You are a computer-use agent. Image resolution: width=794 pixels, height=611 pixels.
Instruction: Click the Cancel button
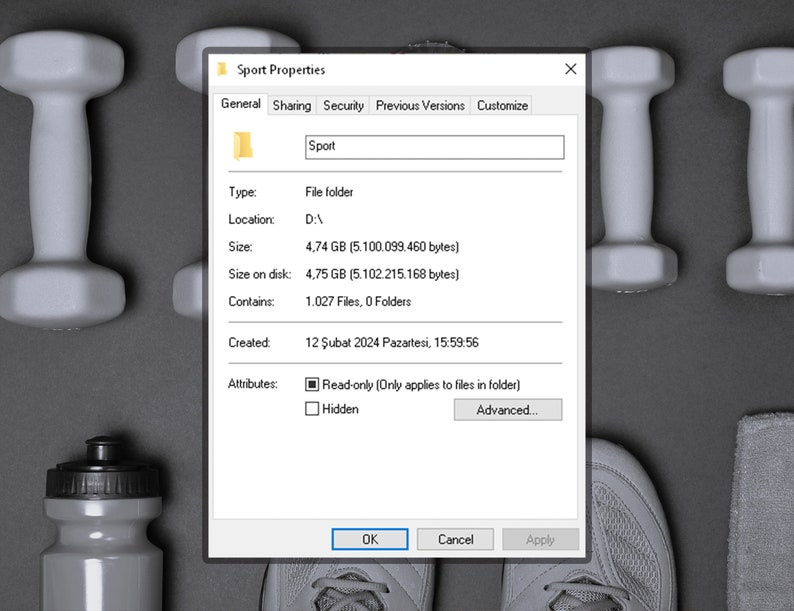coord(455,539)
